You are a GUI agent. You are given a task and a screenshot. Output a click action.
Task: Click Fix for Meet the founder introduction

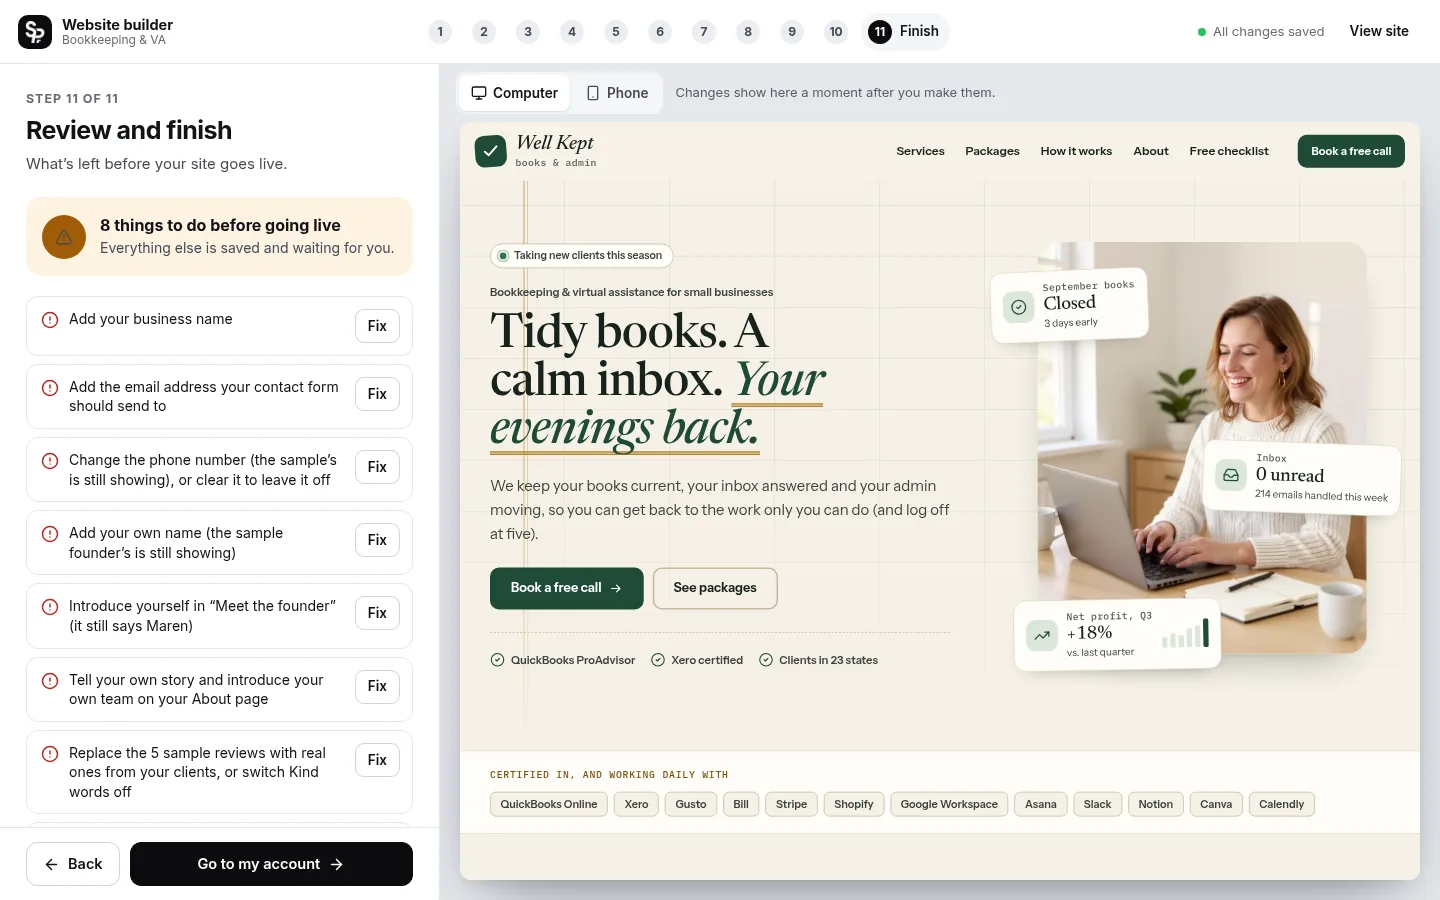377,613
